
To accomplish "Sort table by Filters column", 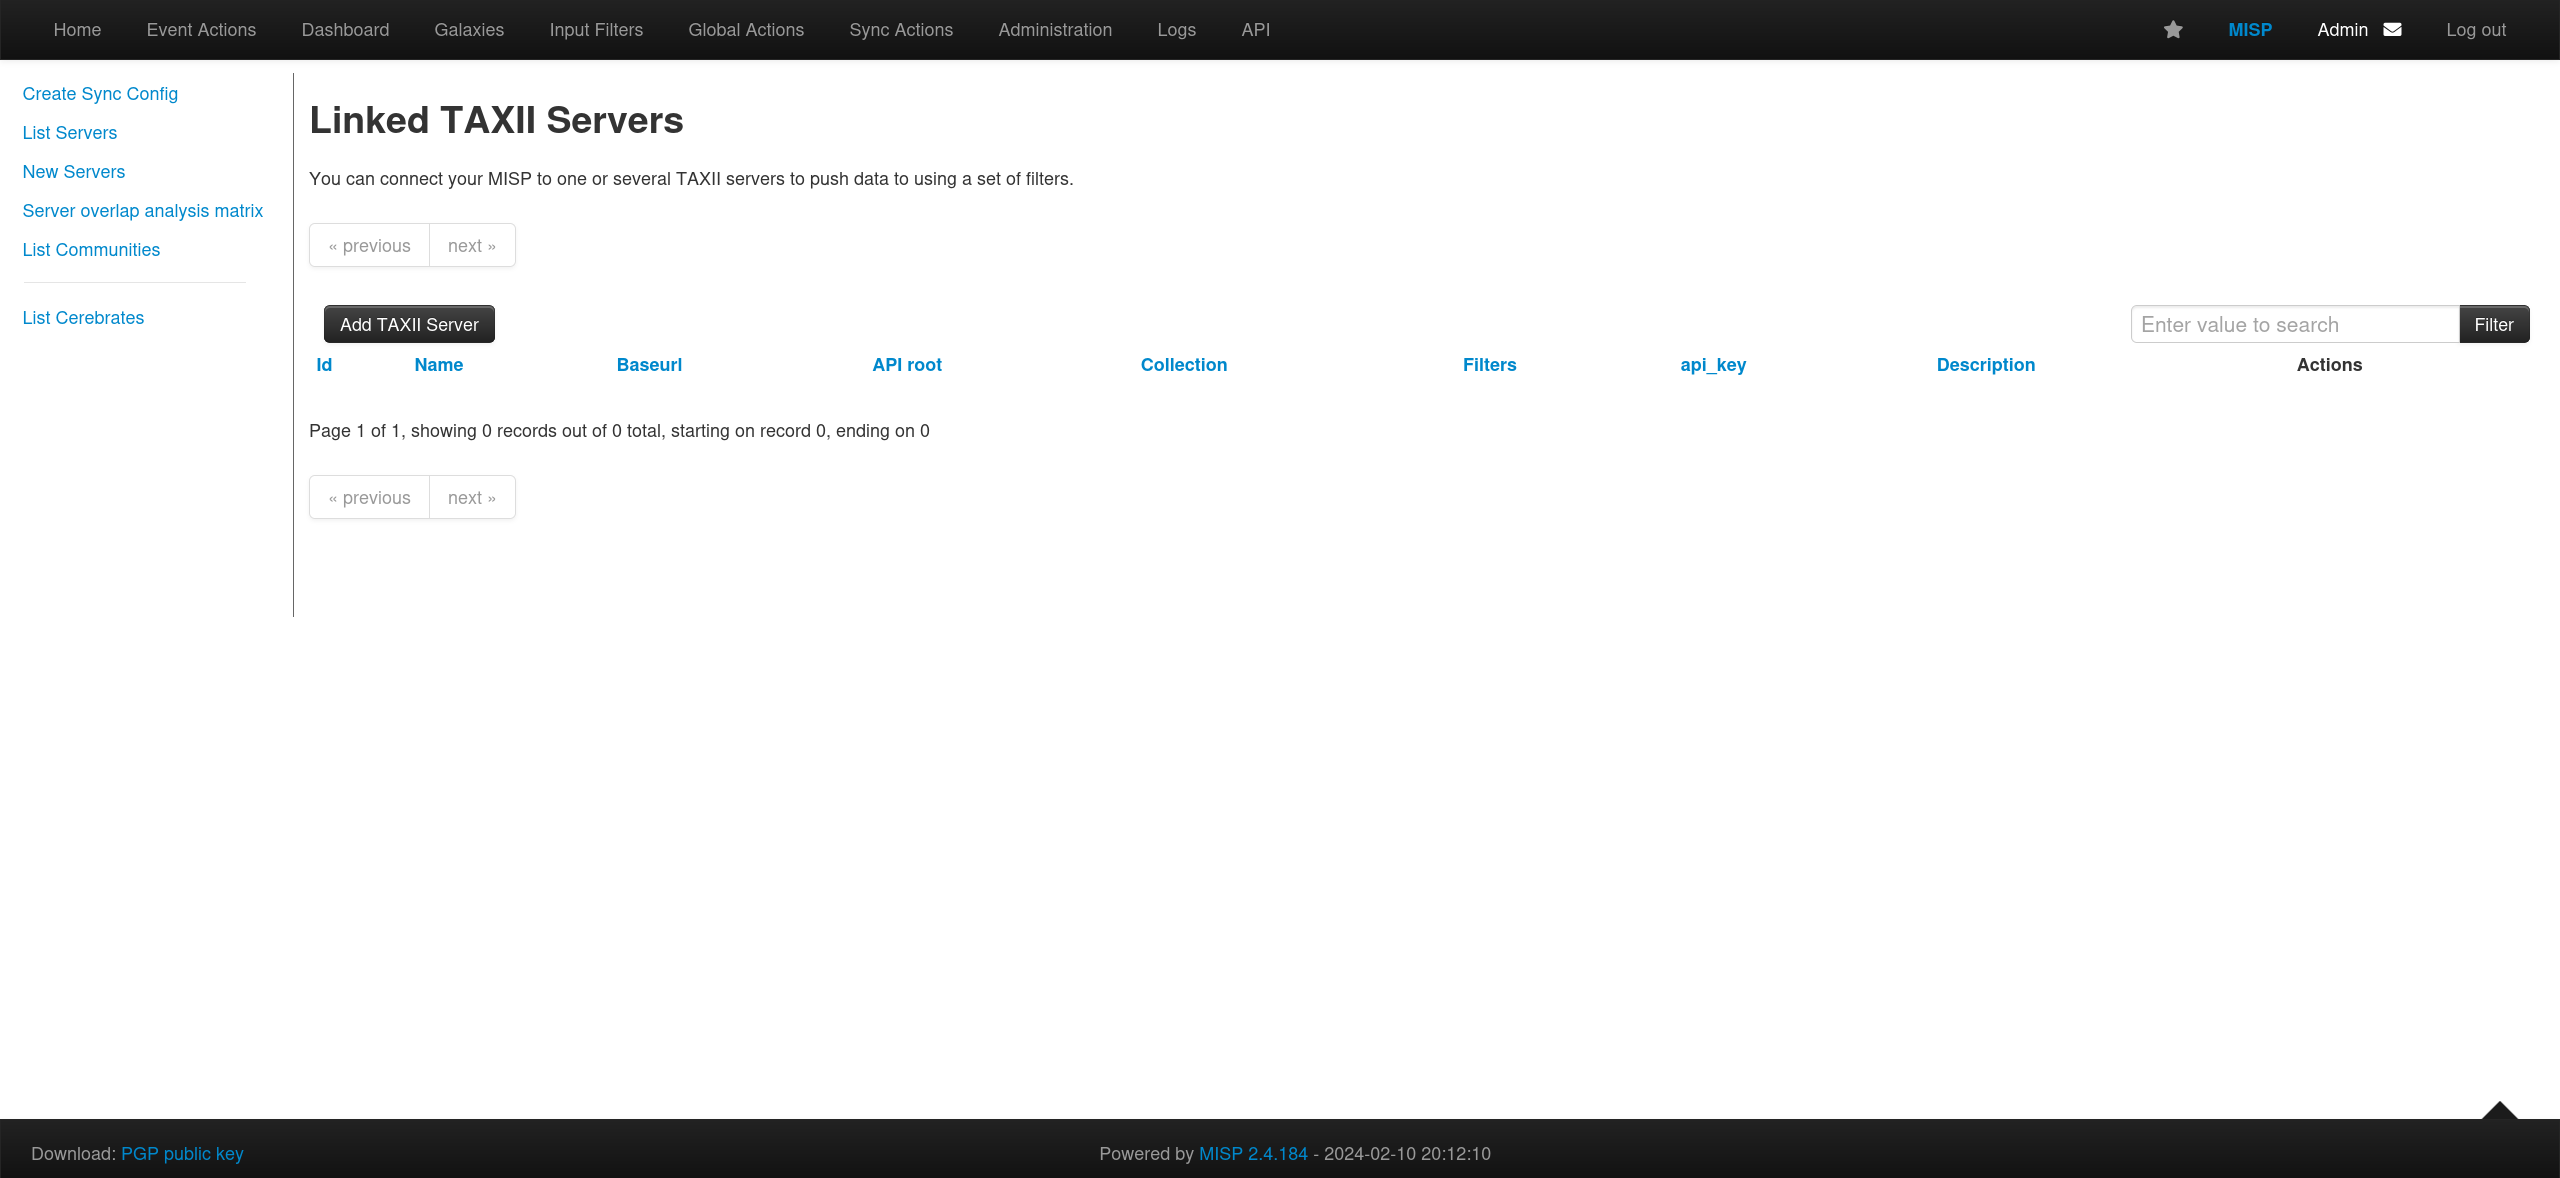I will click(1490, 365).
